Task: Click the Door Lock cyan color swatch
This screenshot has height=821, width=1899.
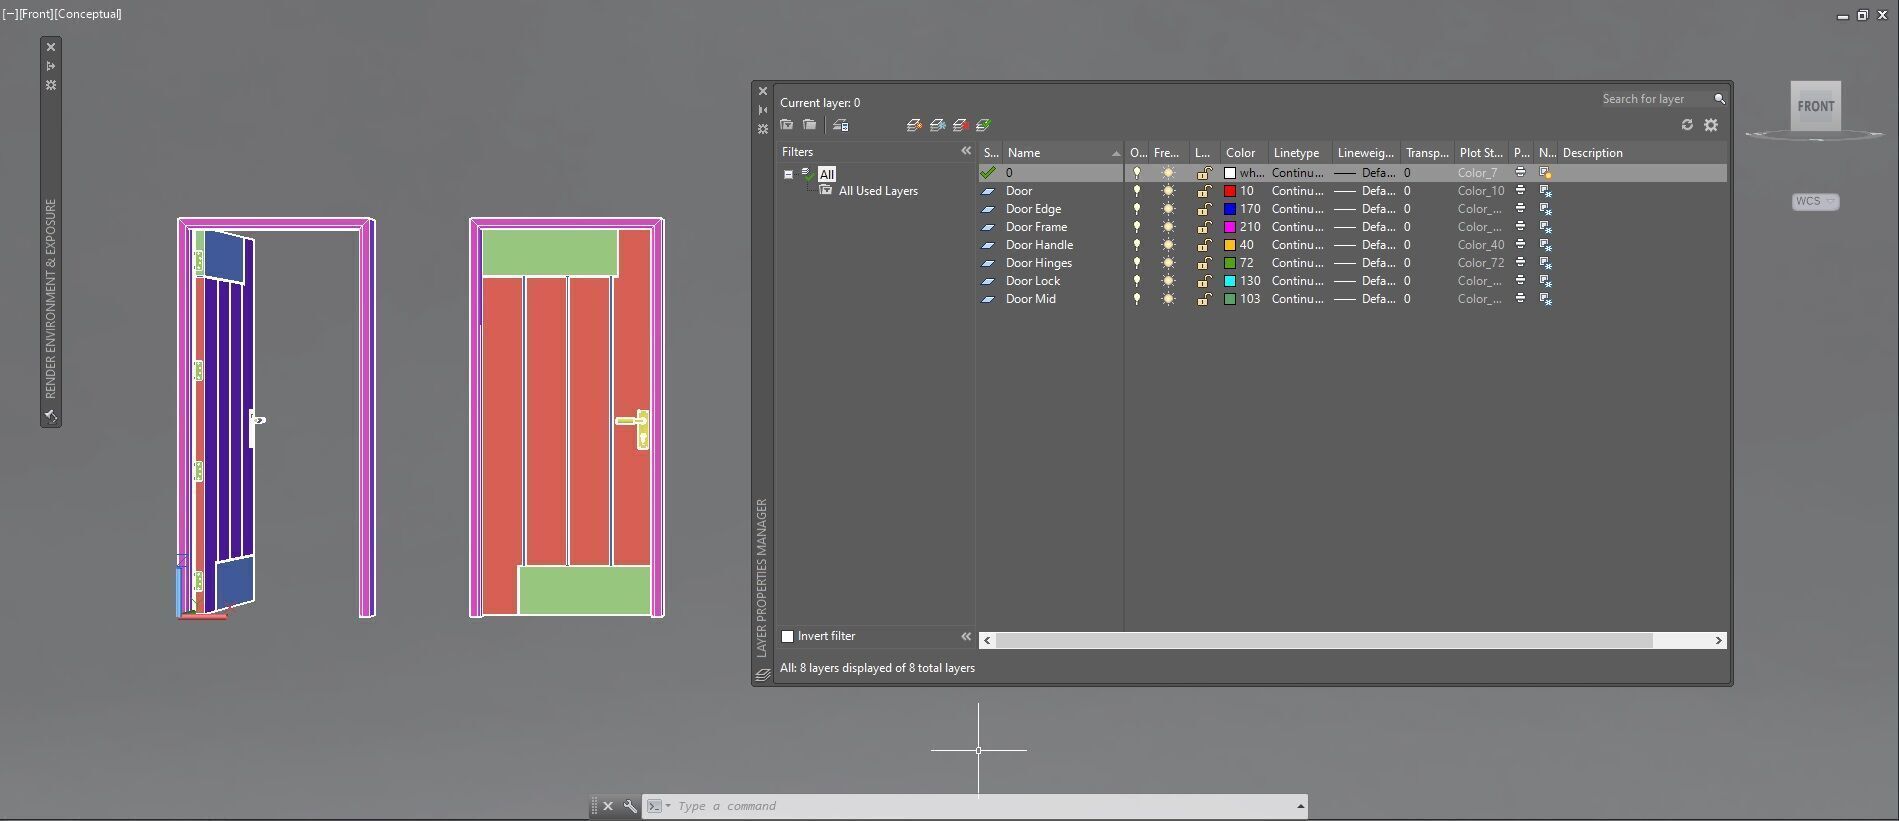Action: tap(1230, 281)
